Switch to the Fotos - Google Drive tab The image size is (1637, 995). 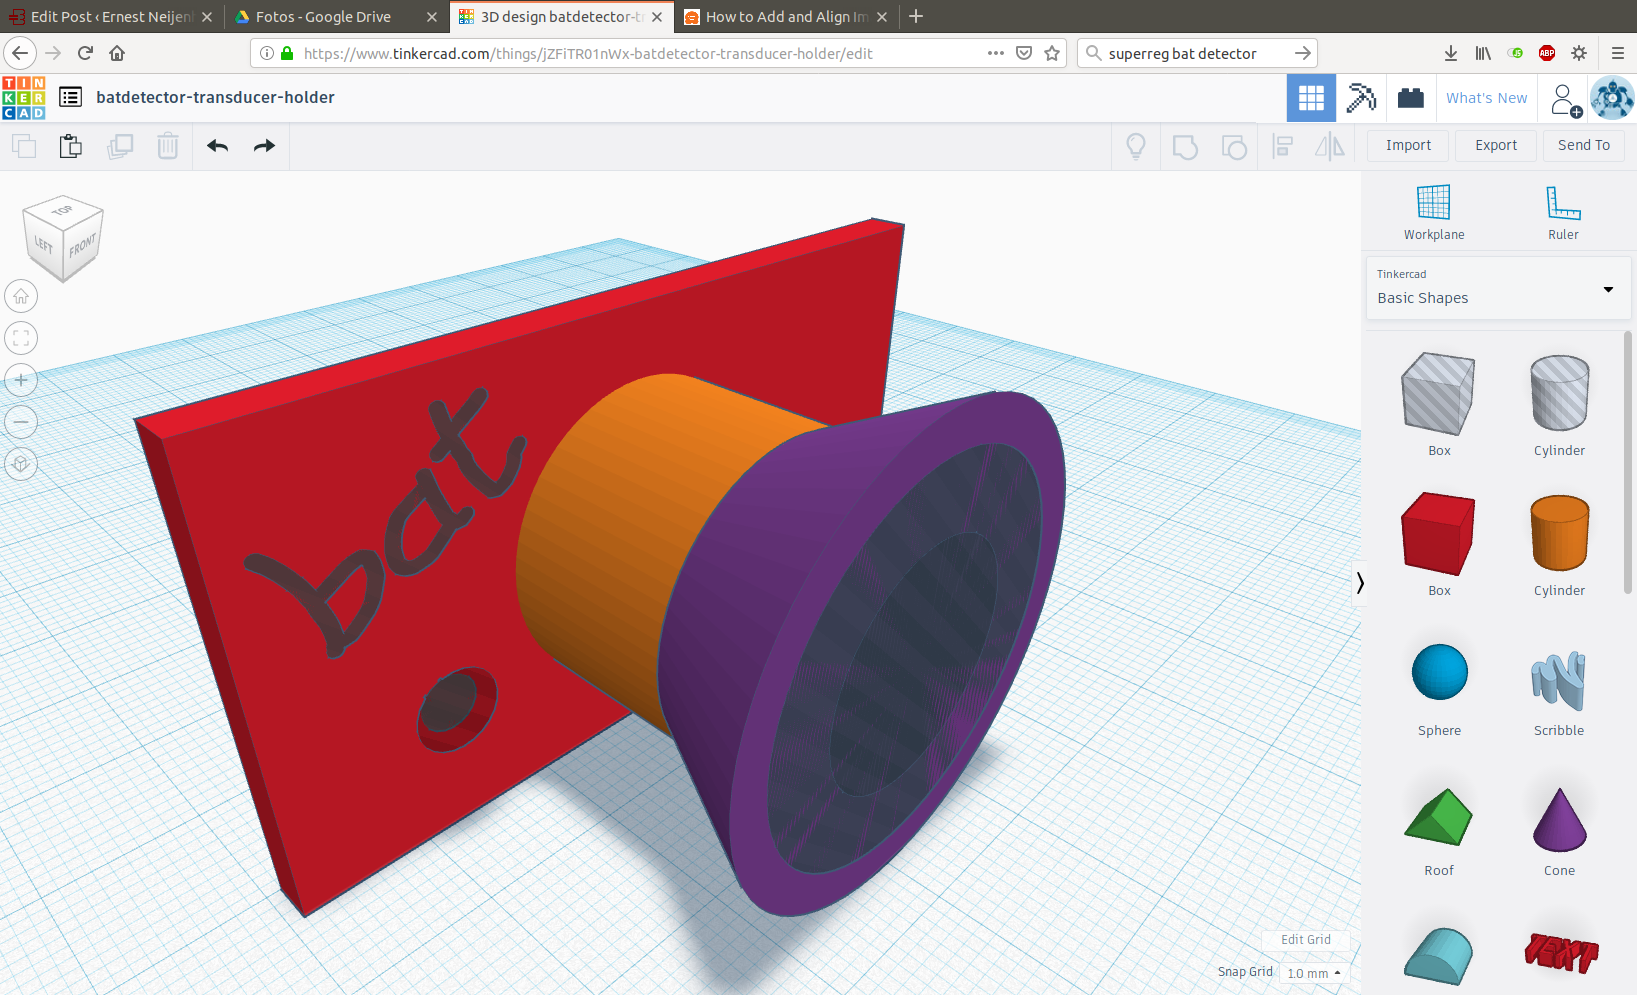(323, 17)
